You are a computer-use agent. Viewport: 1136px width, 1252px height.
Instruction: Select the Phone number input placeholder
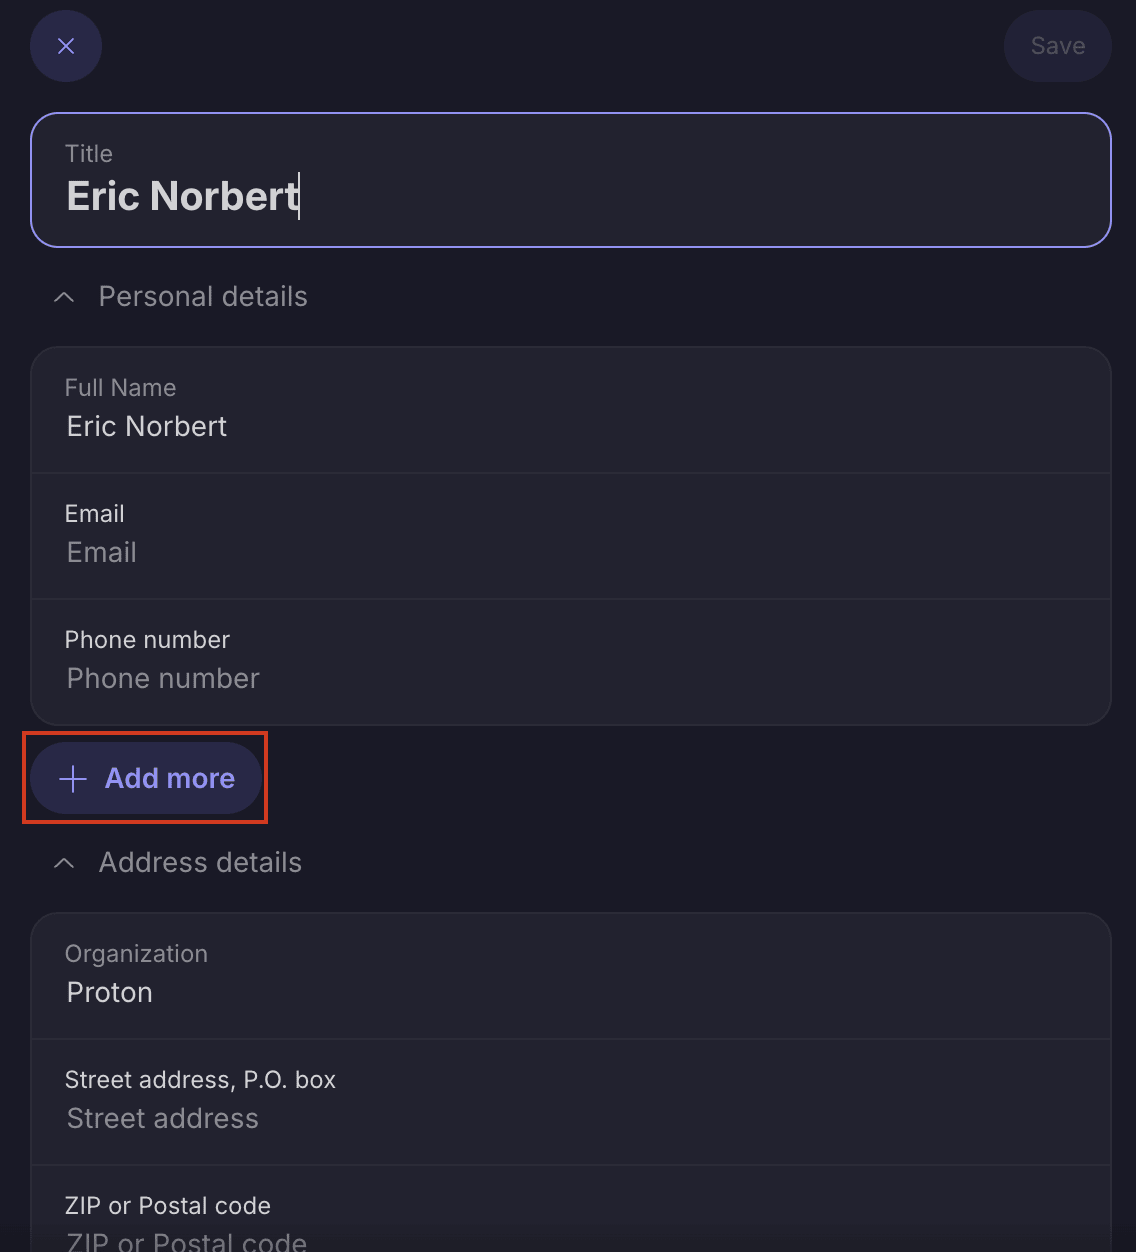[163, 679]
